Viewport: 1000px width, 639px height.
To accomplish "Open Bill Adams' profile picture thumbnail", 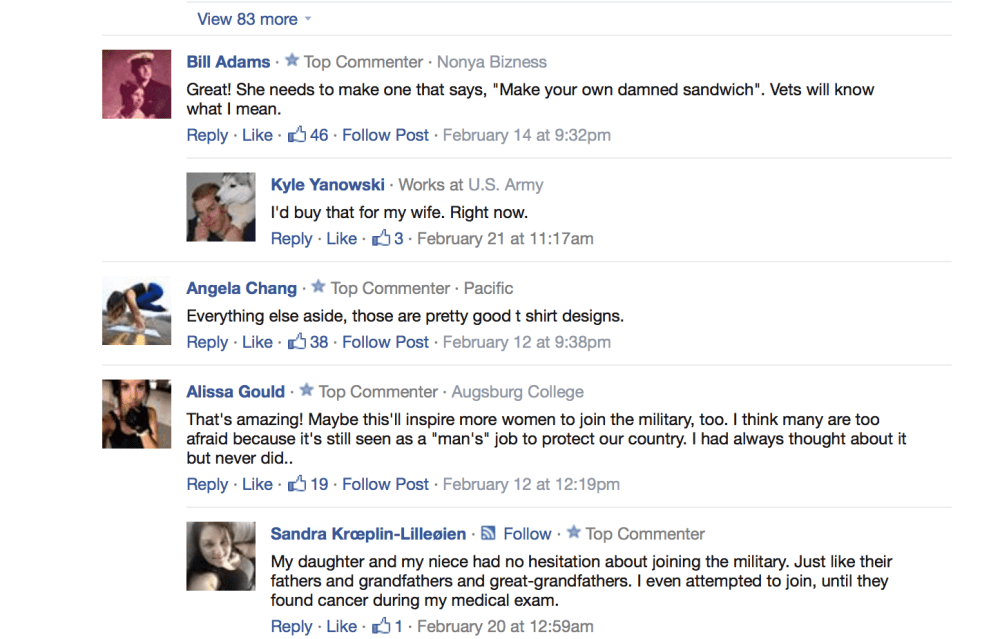I will [x=136, y=84].
